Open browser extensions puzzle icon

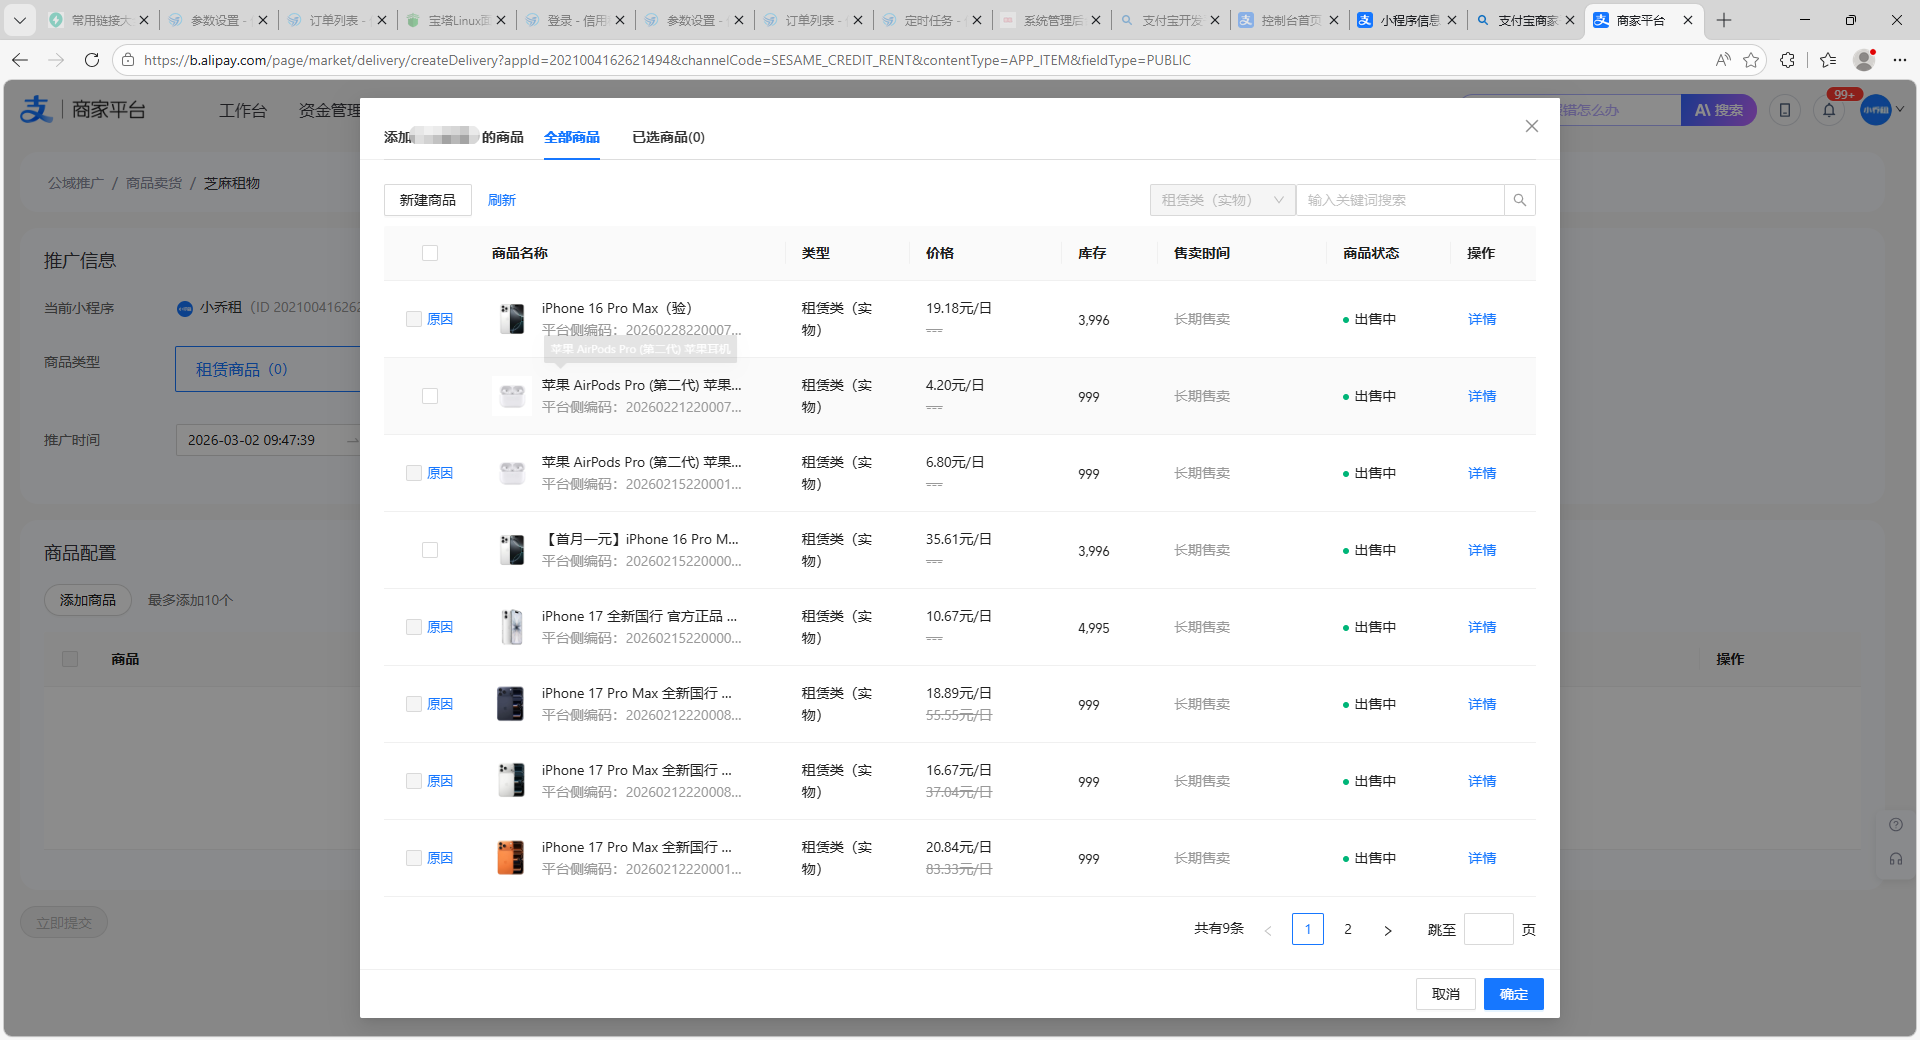pos(1787,60)
